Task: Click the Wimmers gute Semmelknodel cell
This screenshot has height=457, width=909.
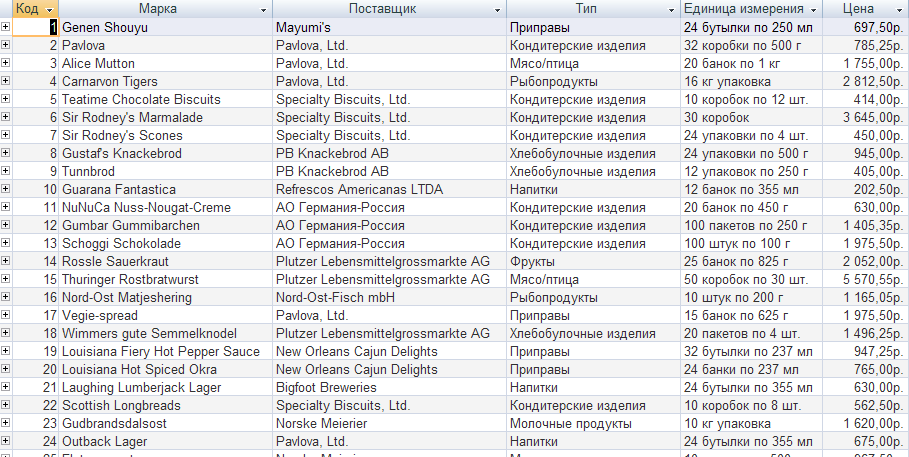Action: coord(166,333)
